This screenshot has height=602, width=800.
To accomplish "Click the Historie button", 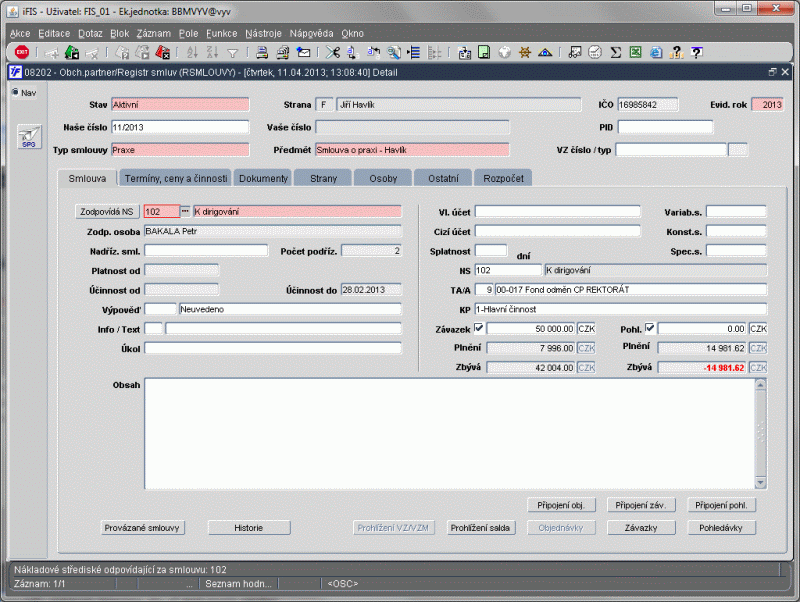I will point(248,527).
